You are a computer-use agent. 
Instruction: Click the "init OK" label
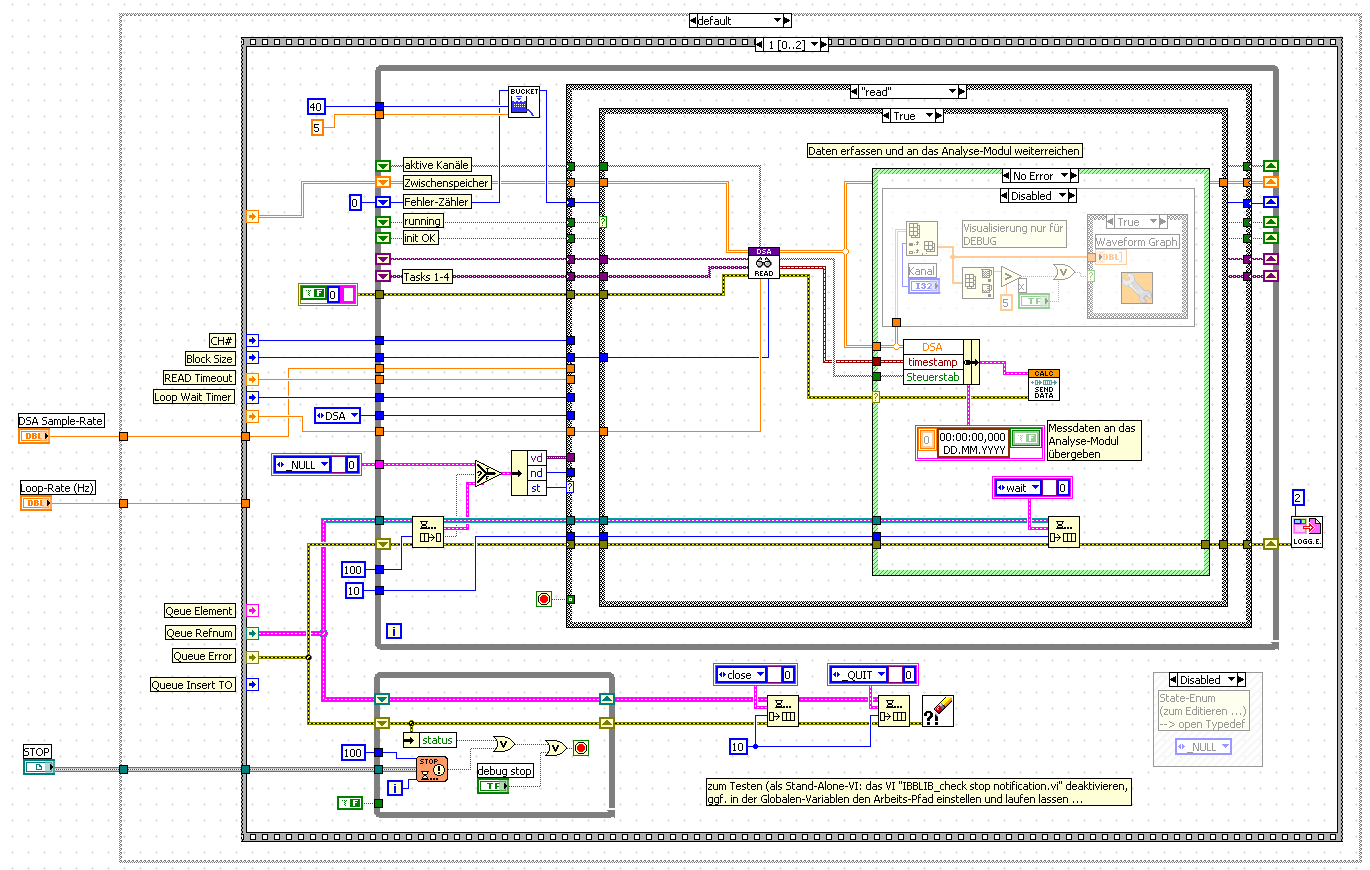pos(420,238)
